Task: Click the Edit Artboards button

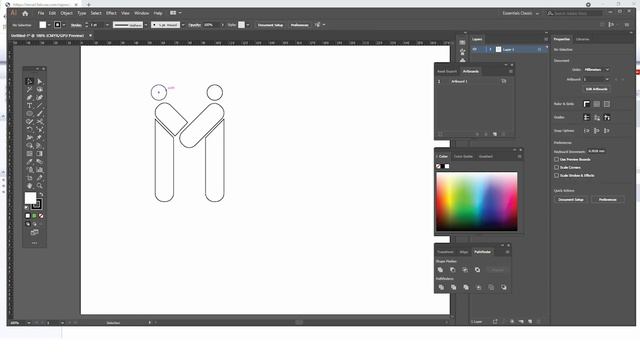Action: tap(597, 89)
